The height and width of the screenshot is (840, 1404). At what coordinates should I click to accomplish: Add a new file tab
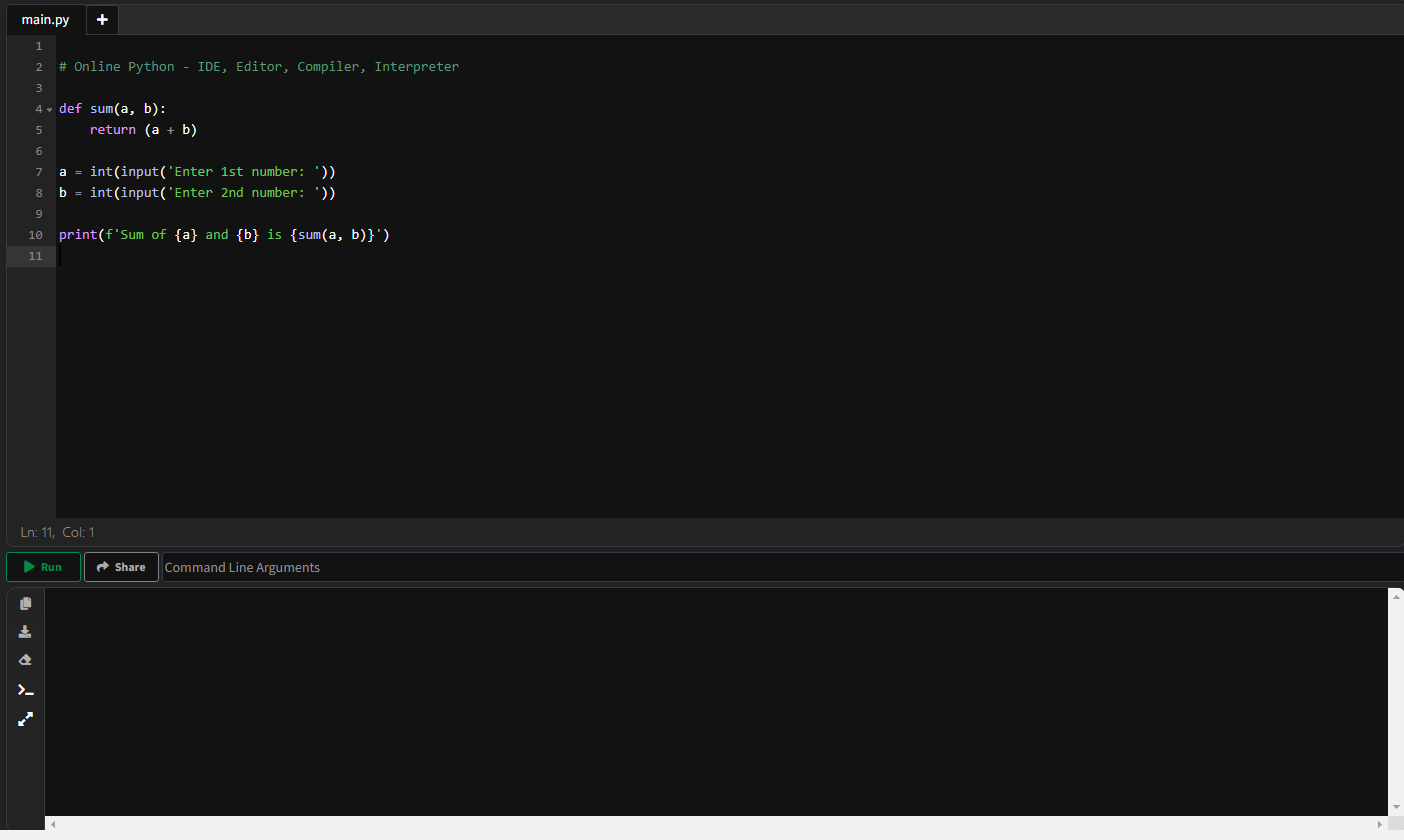(x=102, y=19)
